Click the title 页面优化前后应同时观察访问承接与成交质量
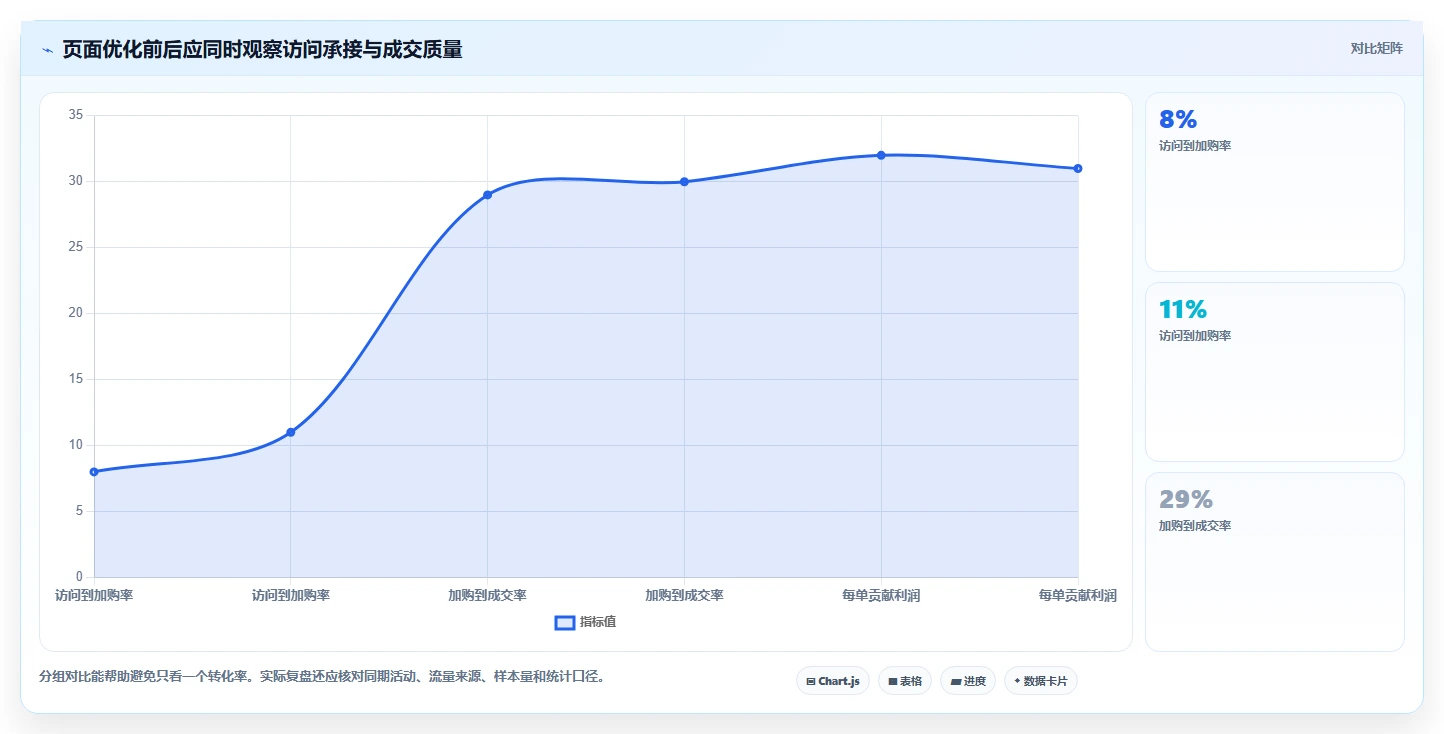This screenshot has height=734, width=1444. point(262,49)
